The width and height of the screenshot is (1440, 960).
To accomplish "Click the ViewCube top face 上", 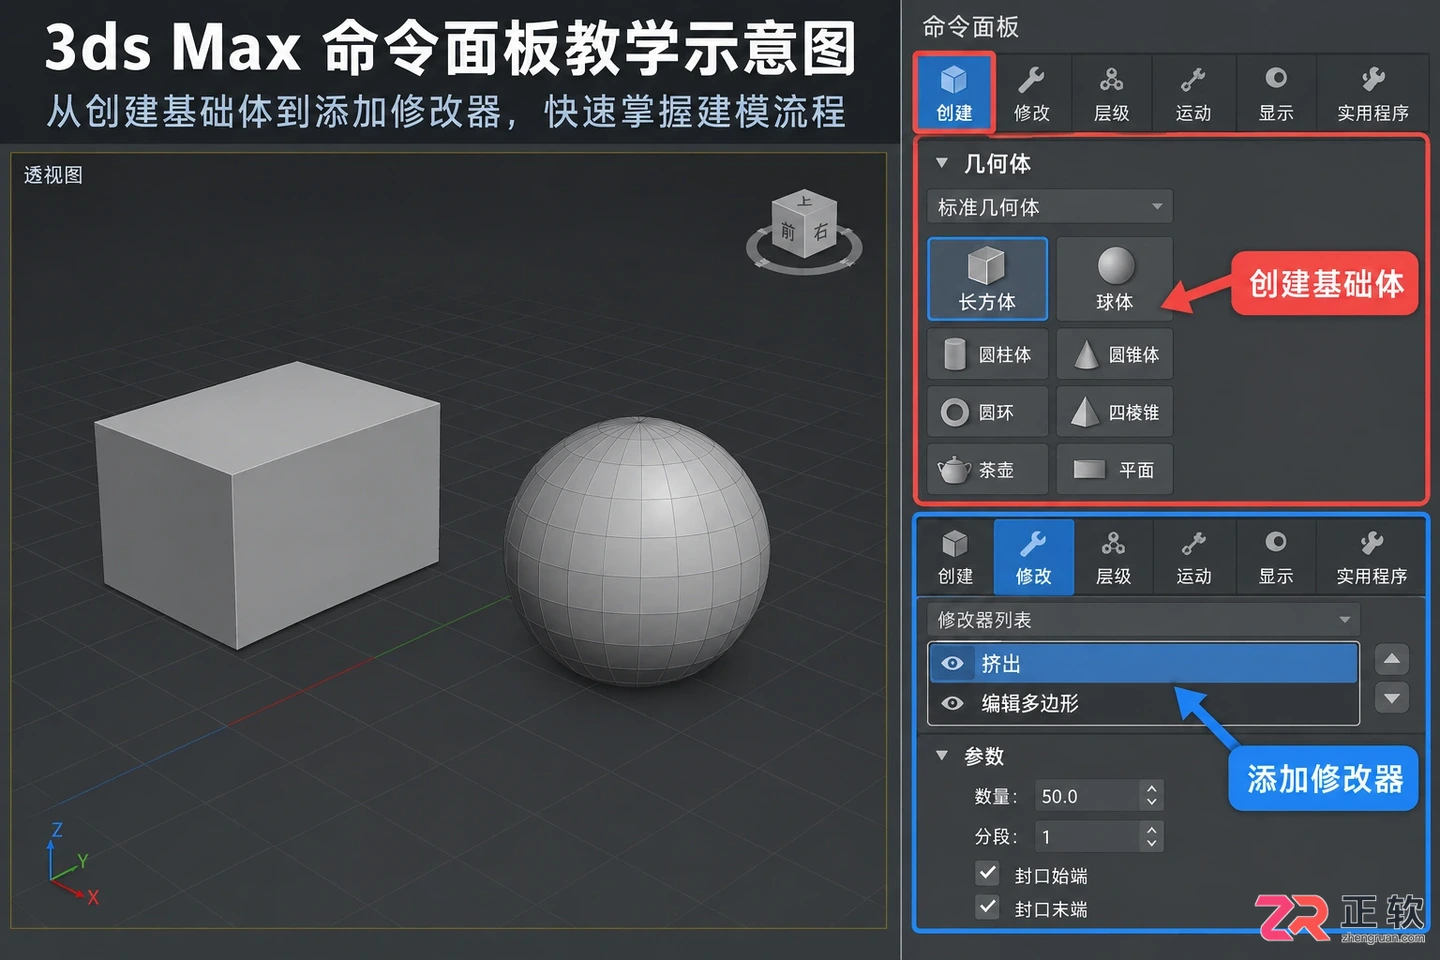I will (806, 202).
